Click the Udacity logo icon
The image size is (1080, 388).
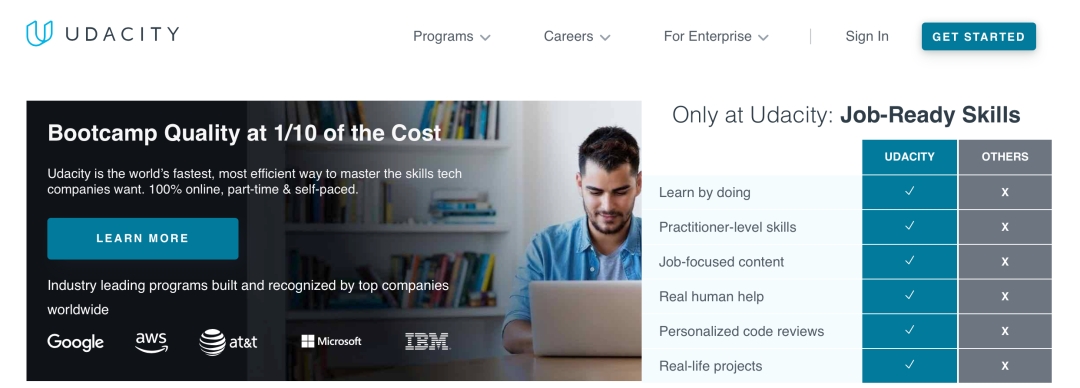pos(39,33)
